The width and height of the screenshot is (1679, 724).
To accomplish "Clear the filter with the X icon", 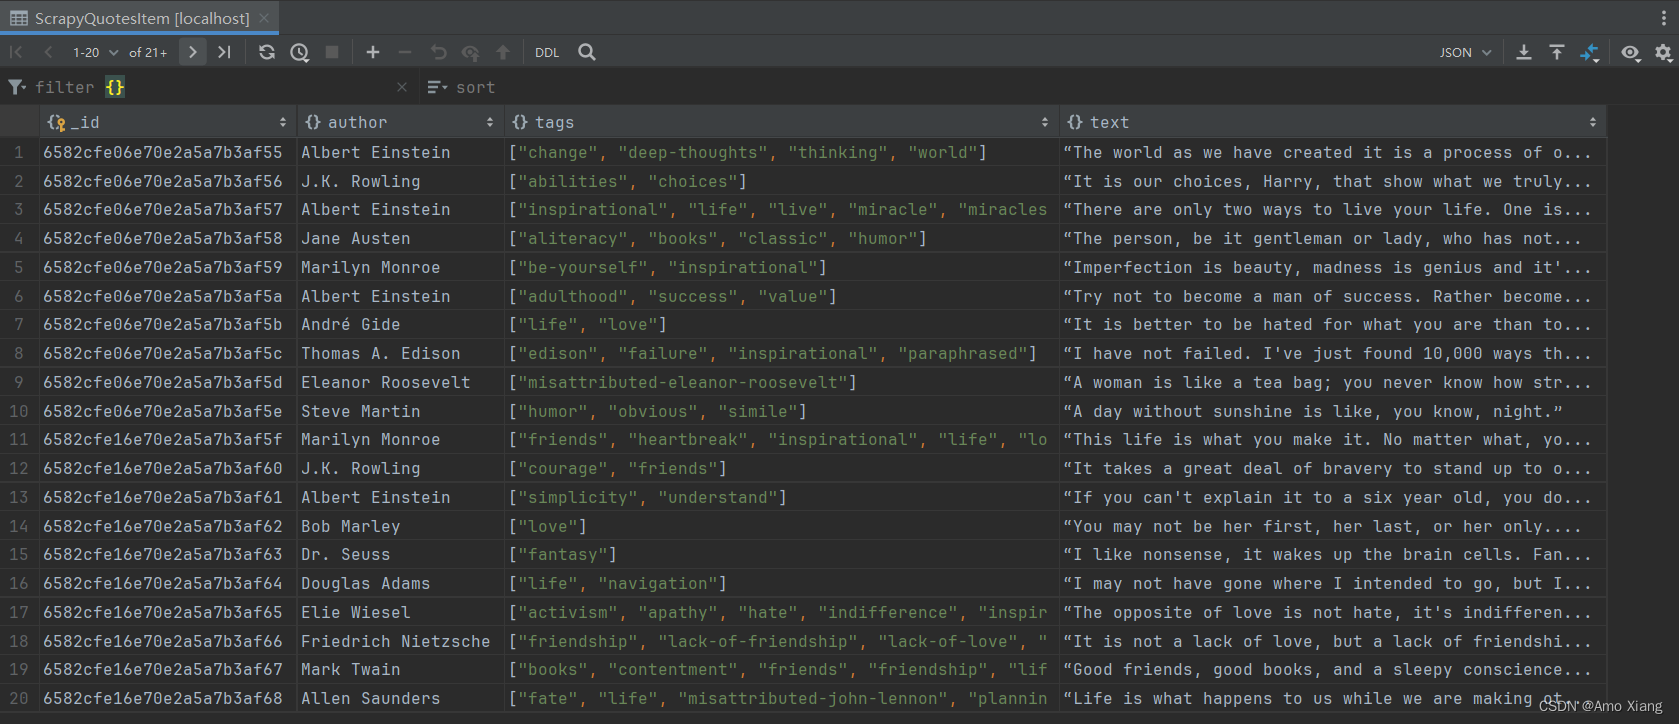I will (x=402, y=87).
